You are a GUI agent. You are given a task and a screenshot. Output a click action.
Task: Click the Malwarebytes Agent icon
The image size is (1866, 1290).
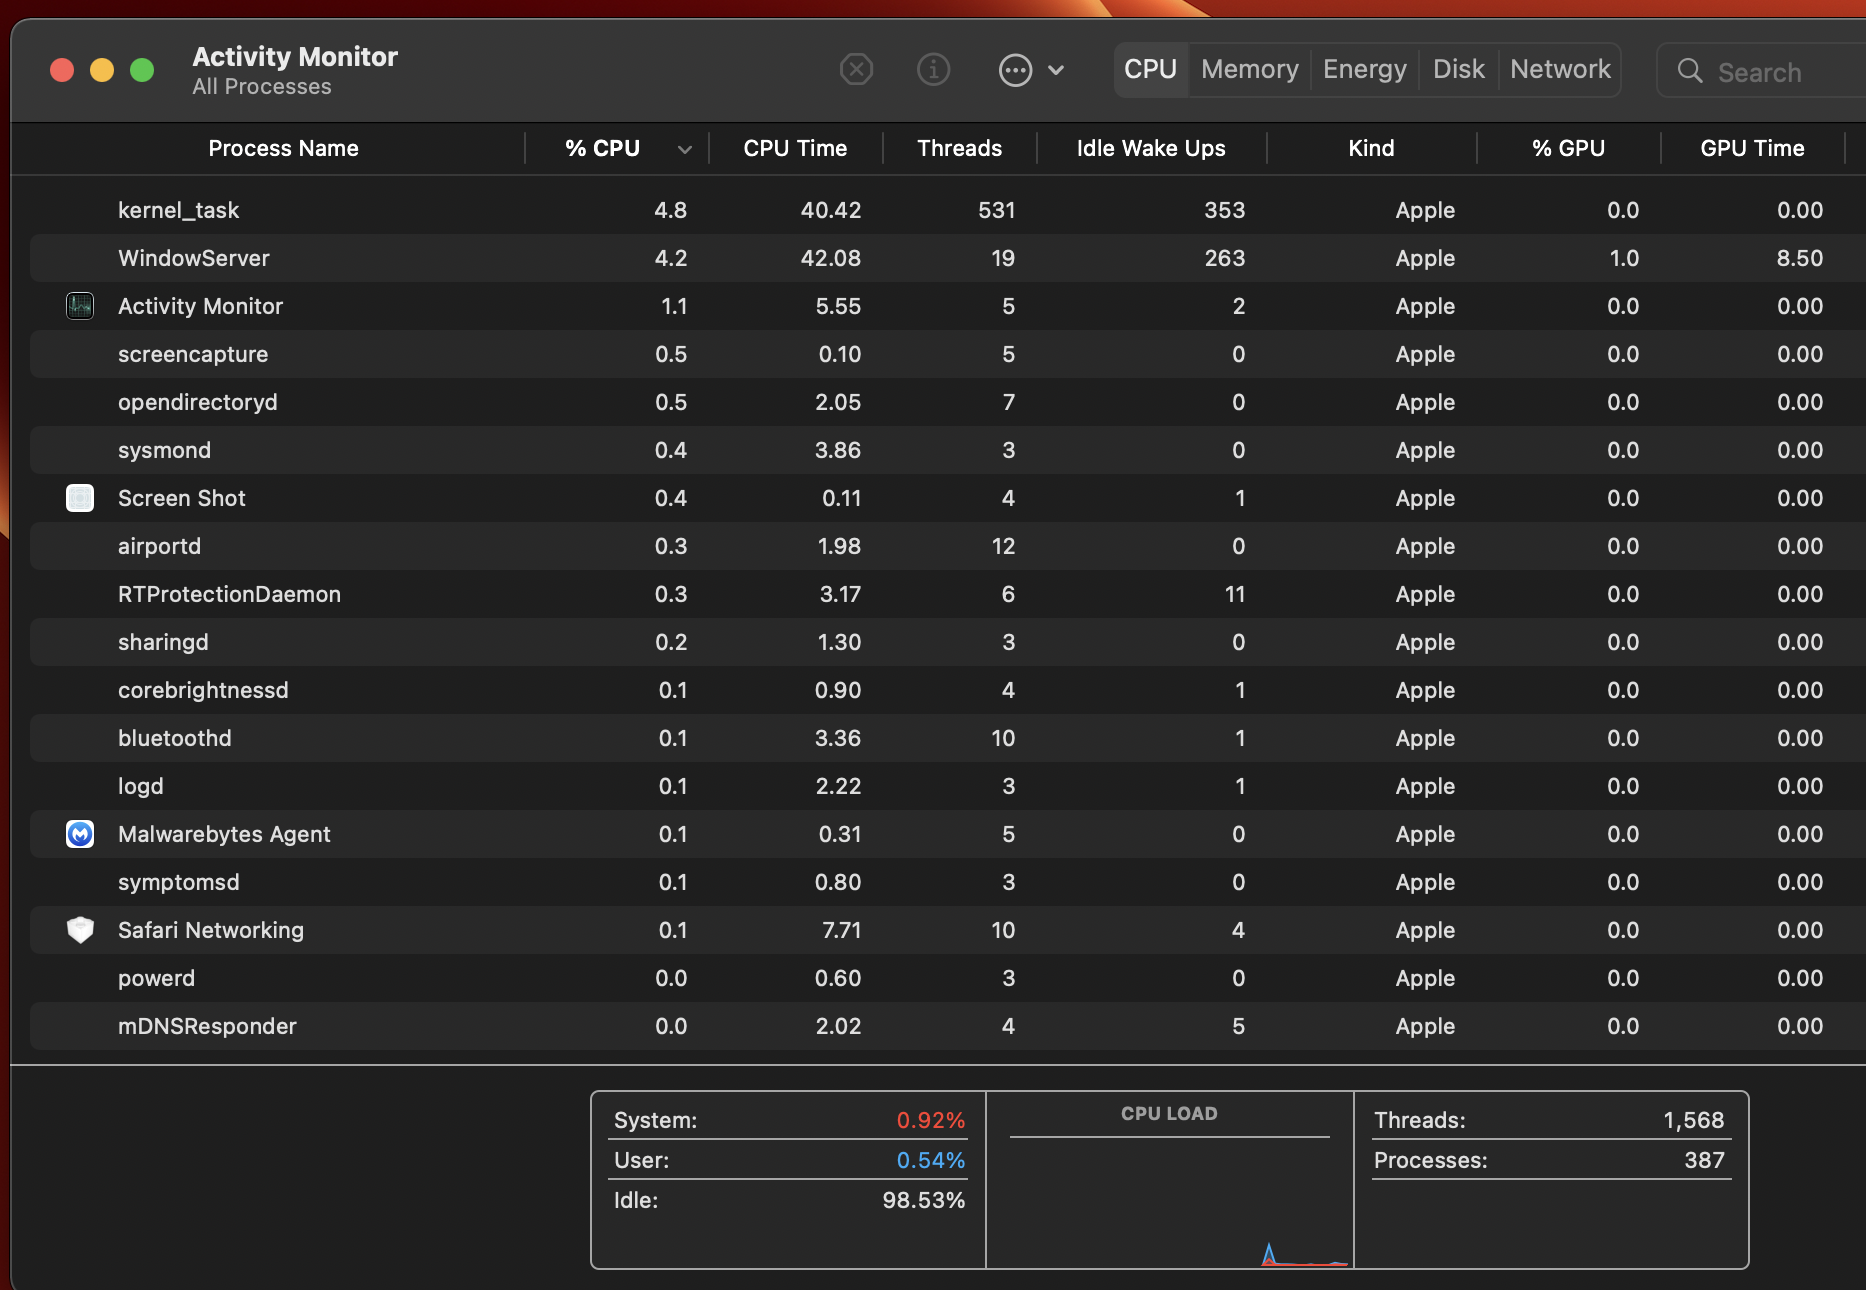tap(80, 834)
